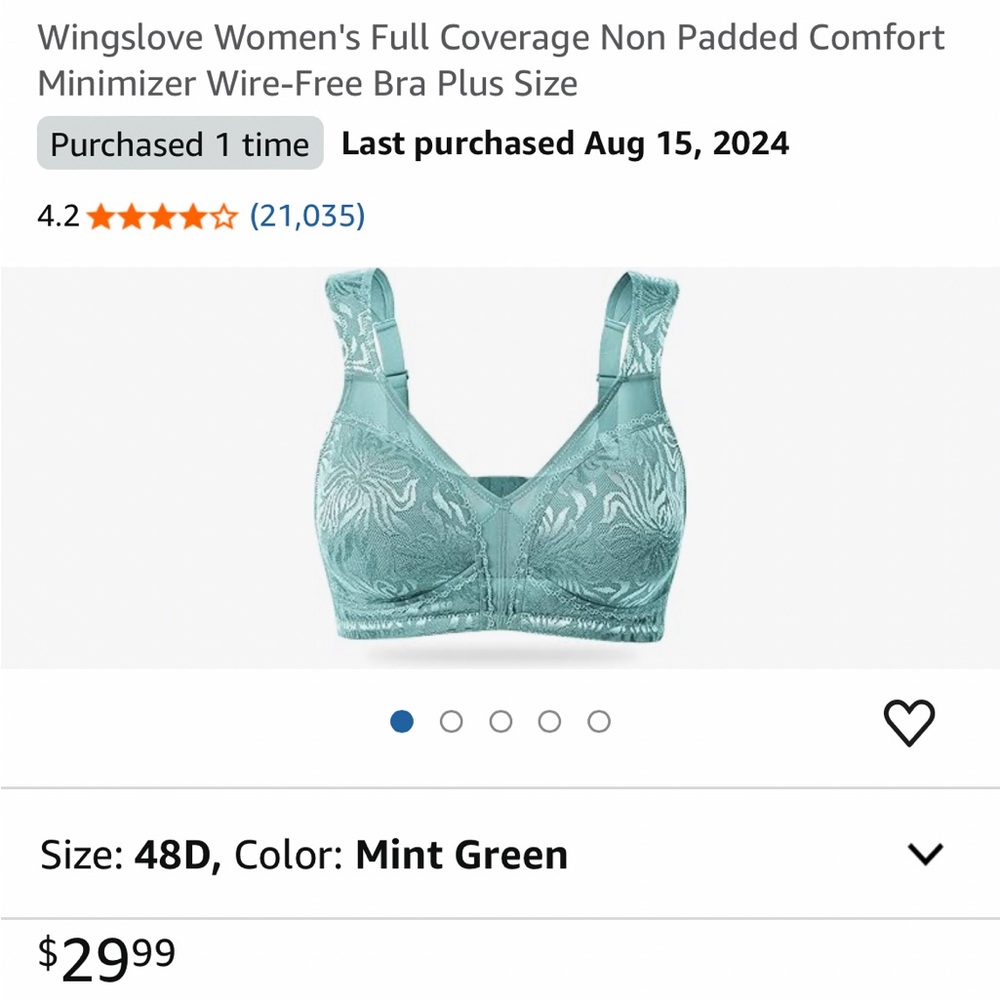Click the Wingslove product title

[490, 60]
